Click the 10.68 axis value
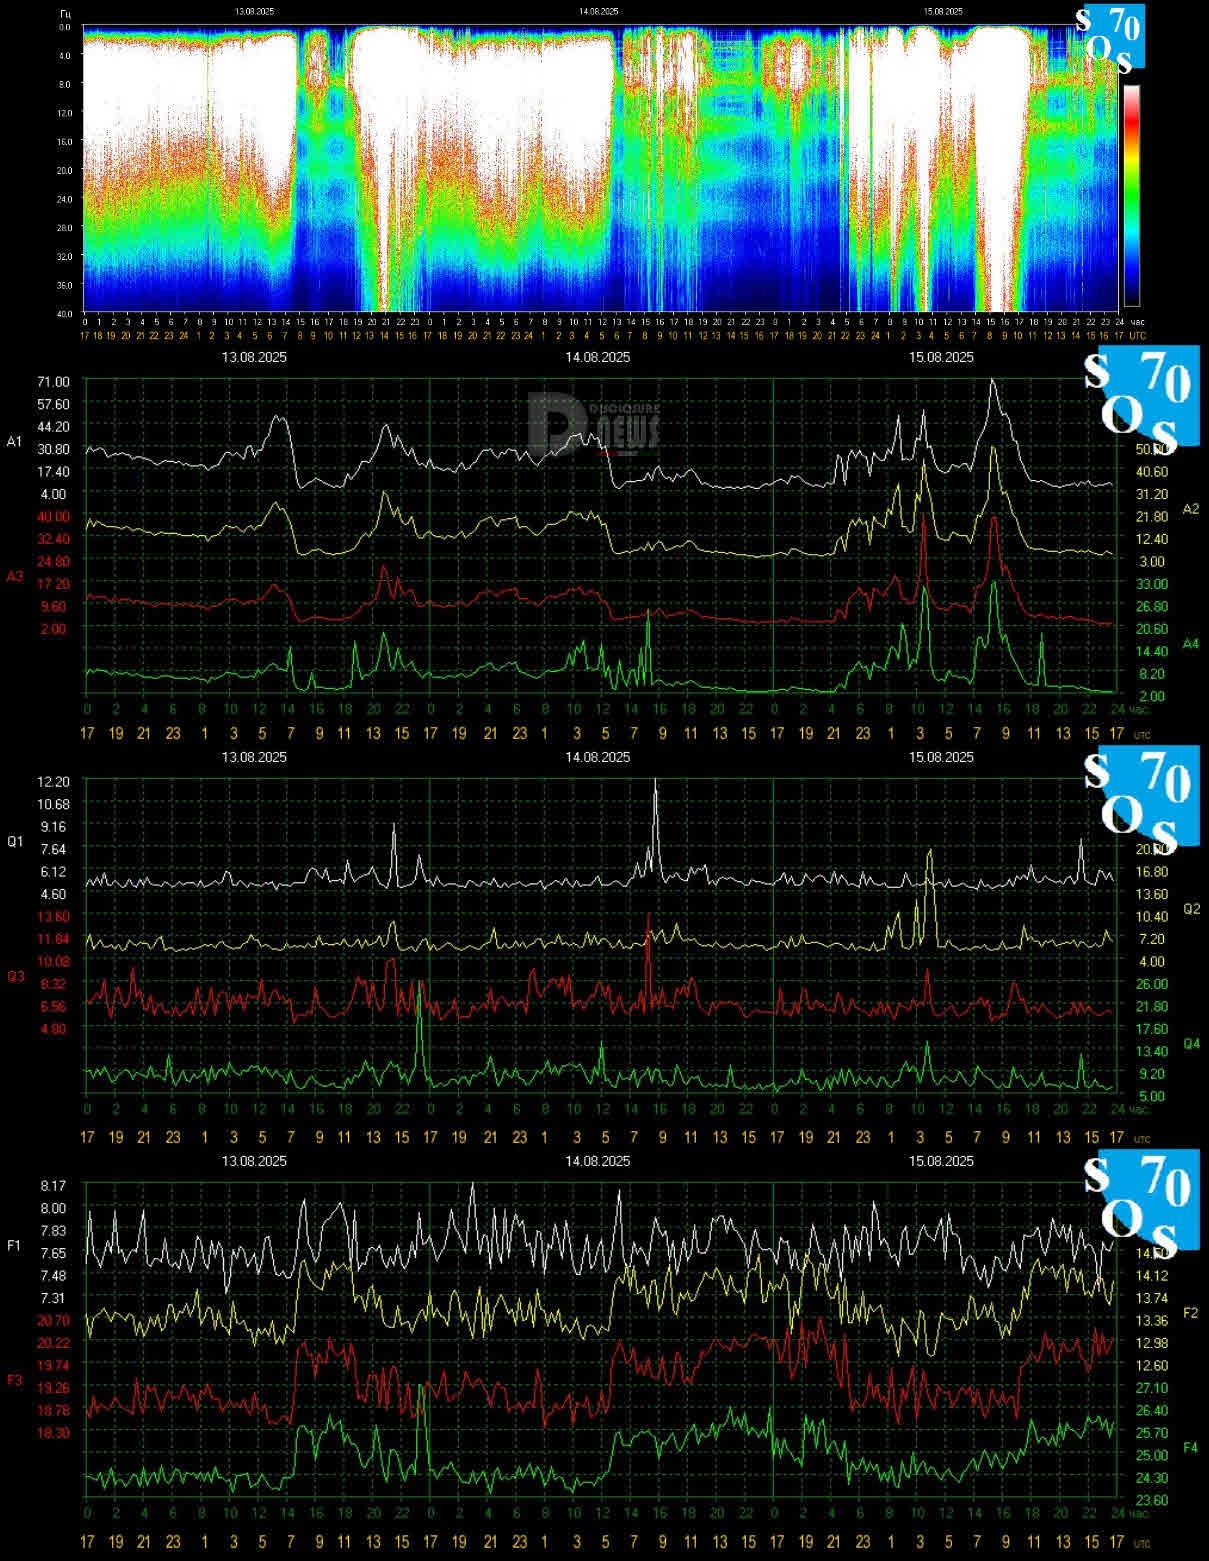The height and width of the screenshot is (1561, 1209). tap(54, 804)
